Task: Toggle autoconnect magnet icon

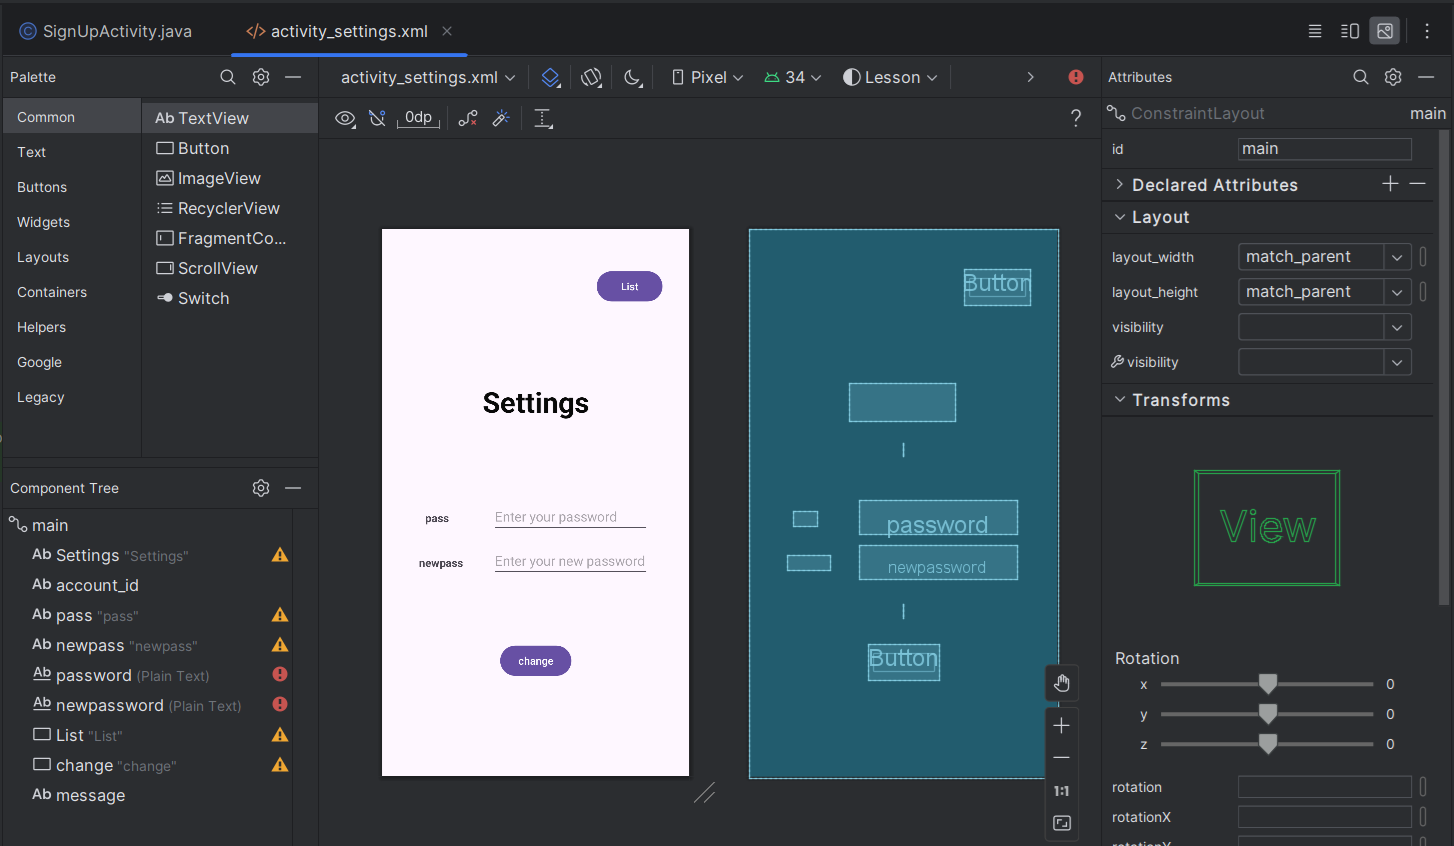Action: point(377,118)
